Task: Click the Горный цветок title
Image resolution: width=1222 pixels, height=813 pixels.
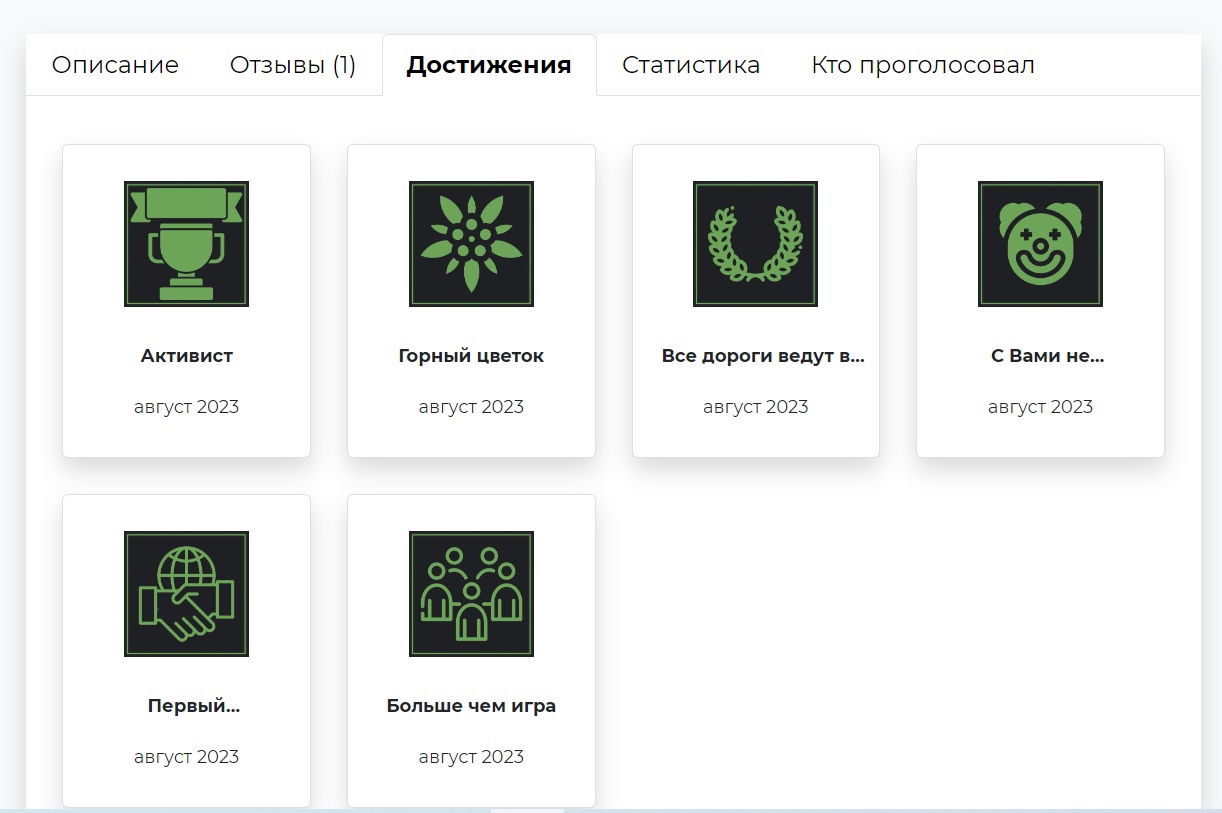Action: 471,356
